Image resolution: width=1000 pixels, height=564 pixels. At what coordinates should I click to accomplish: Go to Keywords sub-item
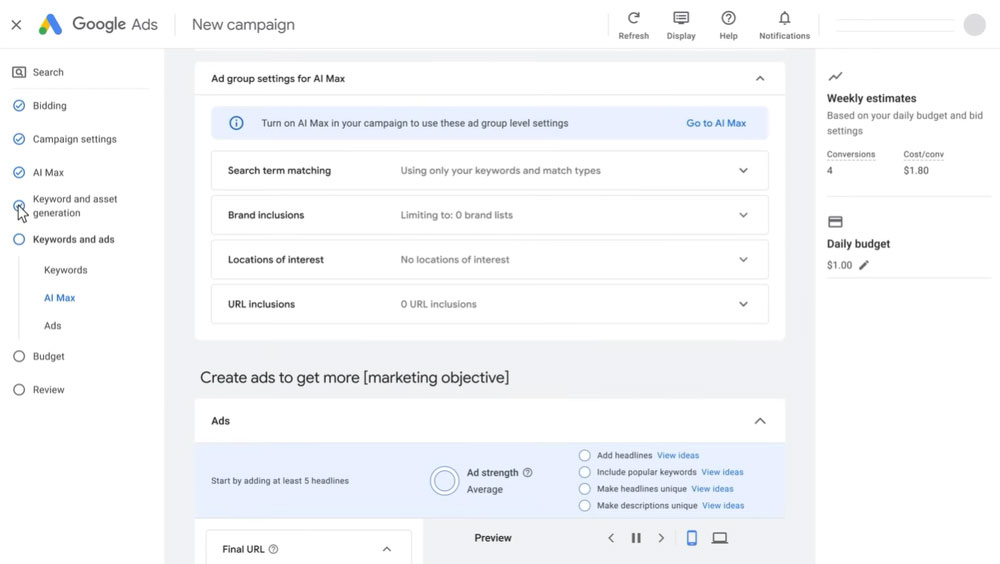(x=66, y=270)
